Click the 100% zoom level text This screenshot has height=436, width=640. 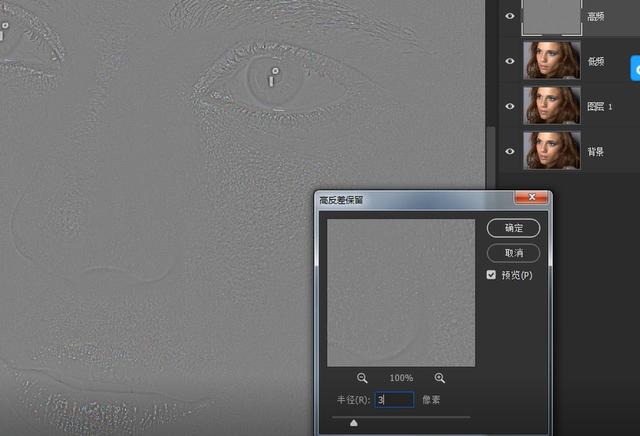tap(401, 378)
